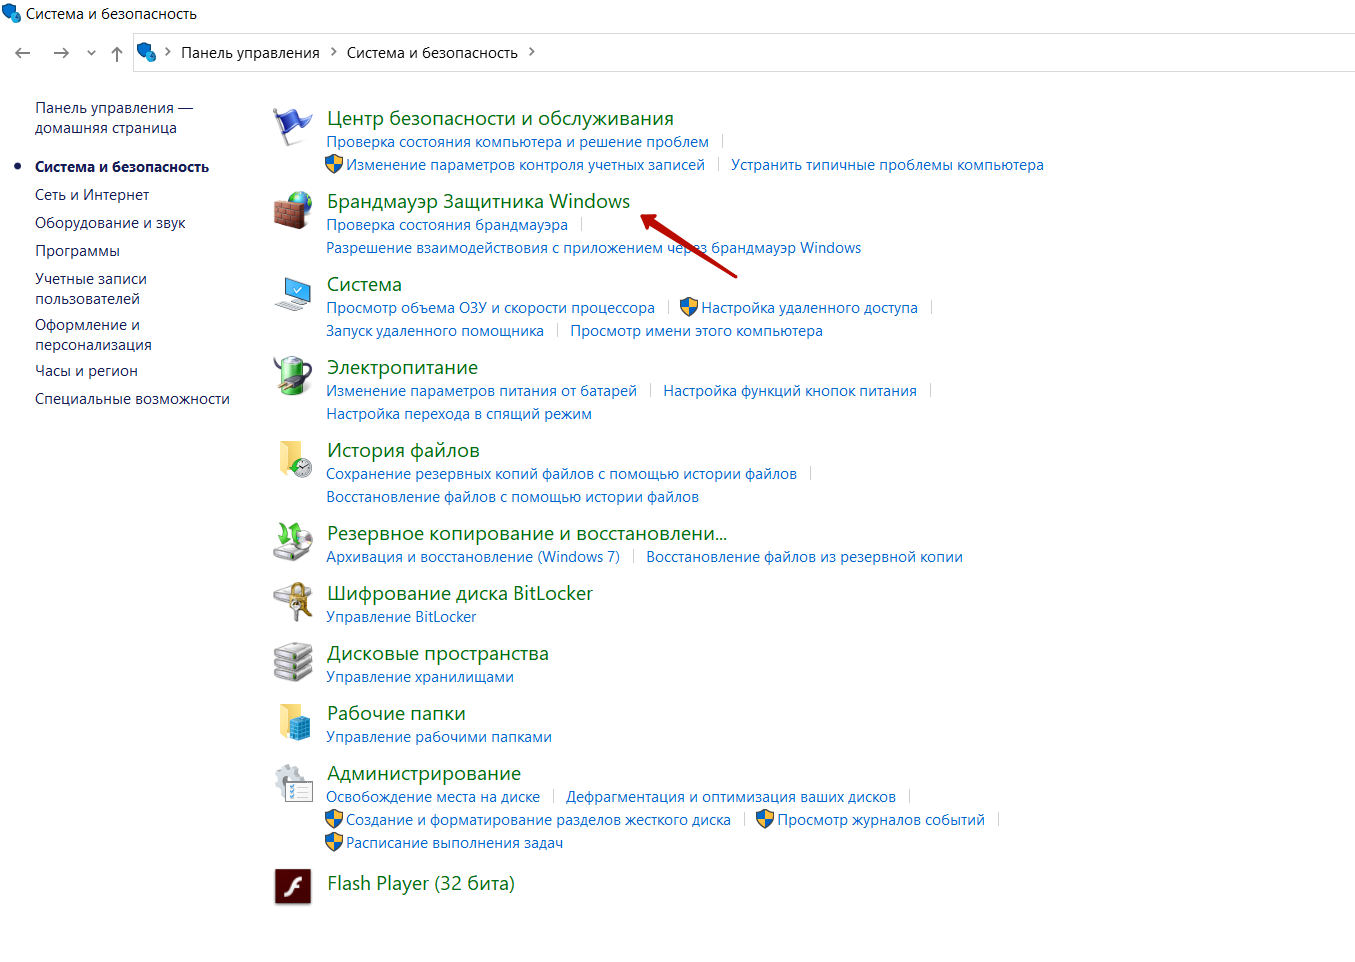Viewport: 1355px width, 962px height.
Task: Click the Security and Maintenance flag icon
Action: click(x=293, y=127)
